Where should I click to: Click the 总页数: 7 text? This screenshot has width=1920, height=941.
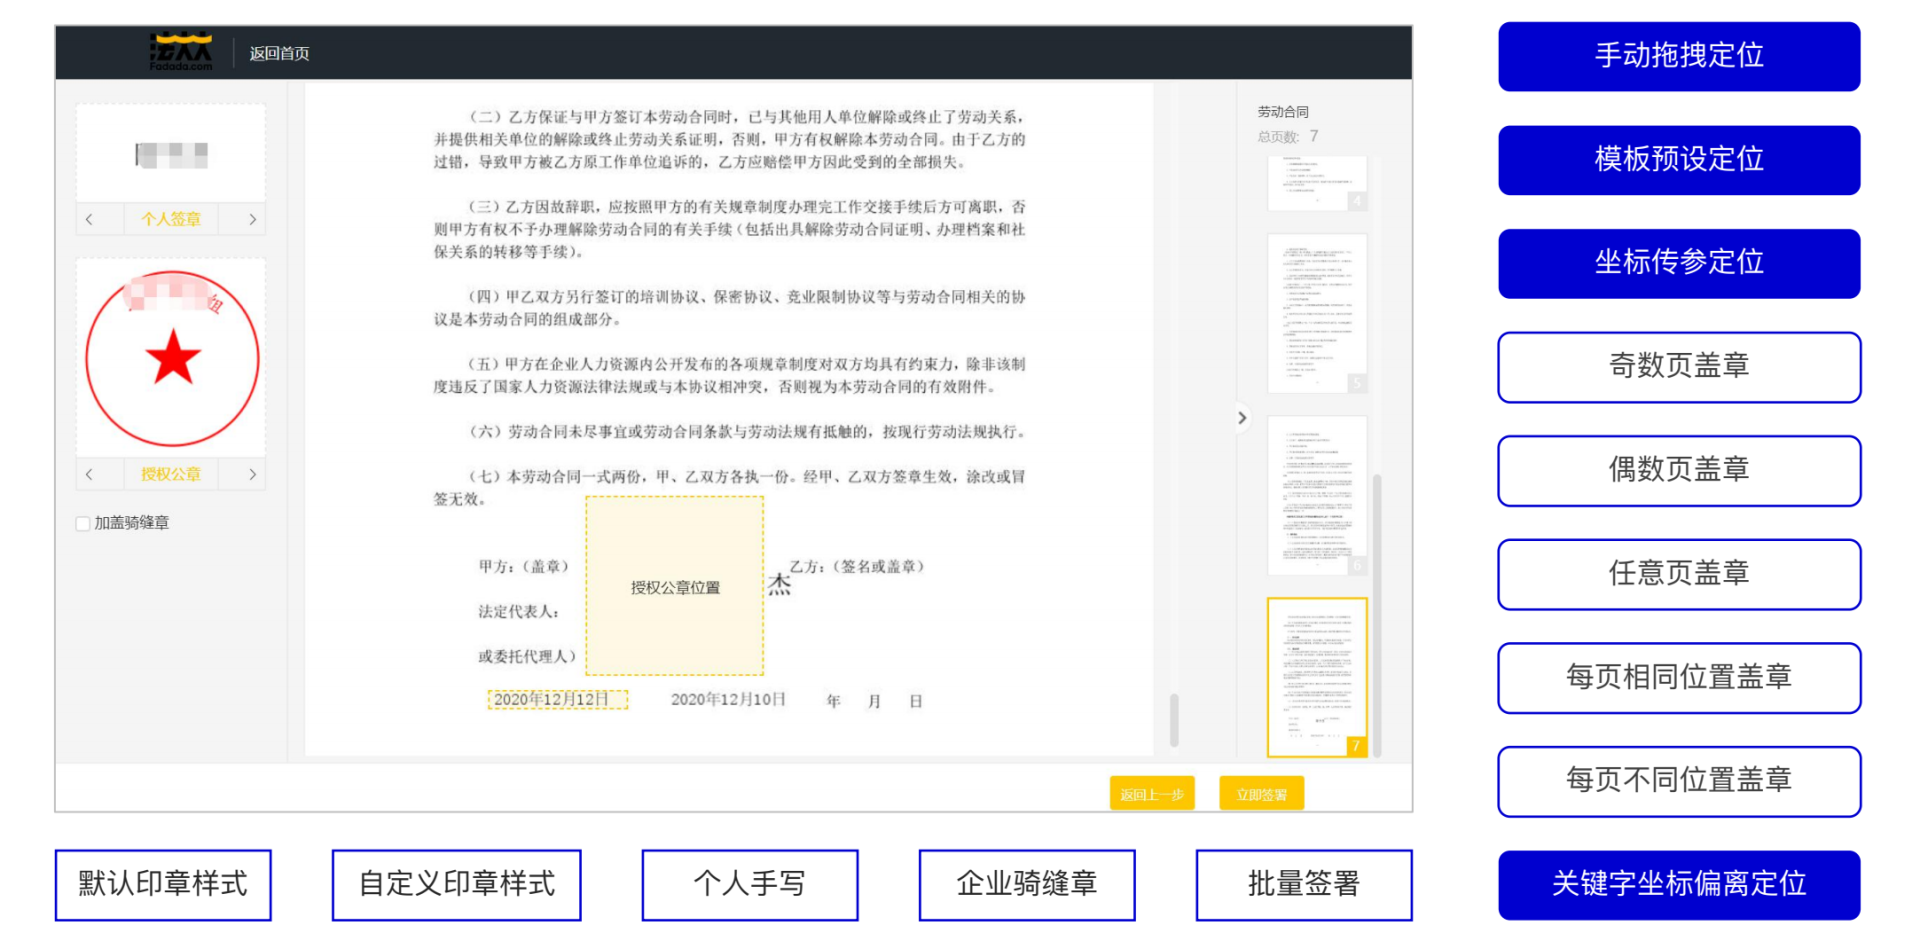(x=1288, y=136)
